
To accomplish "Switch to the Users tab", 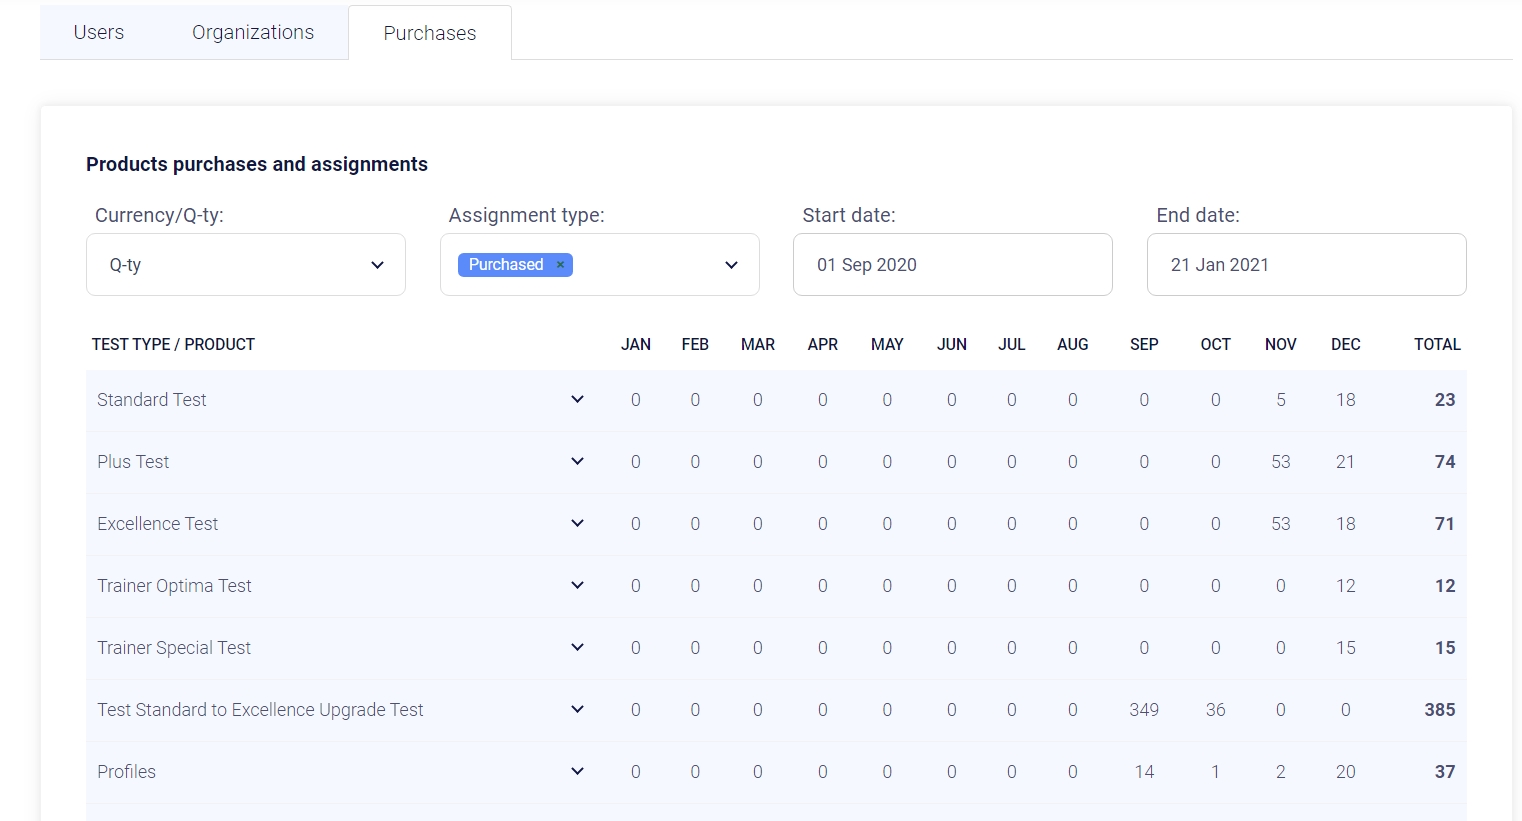I will pyautogui.click(x=99, y=32).
